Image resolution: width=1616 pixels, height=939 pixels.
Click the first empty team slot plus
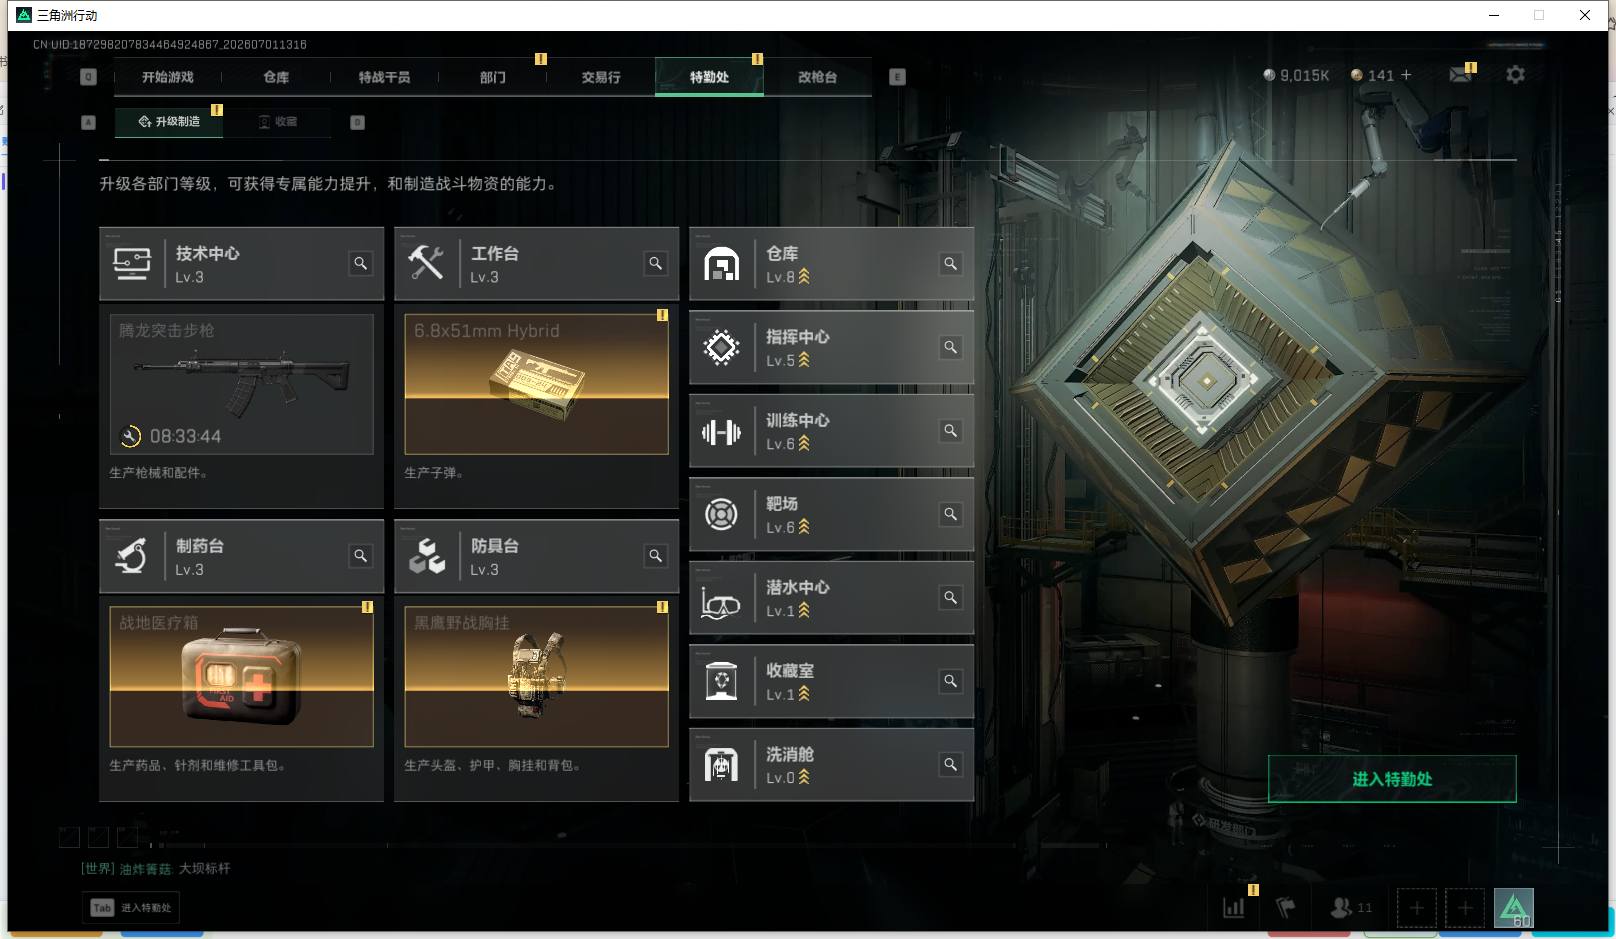click(1416, 908)
